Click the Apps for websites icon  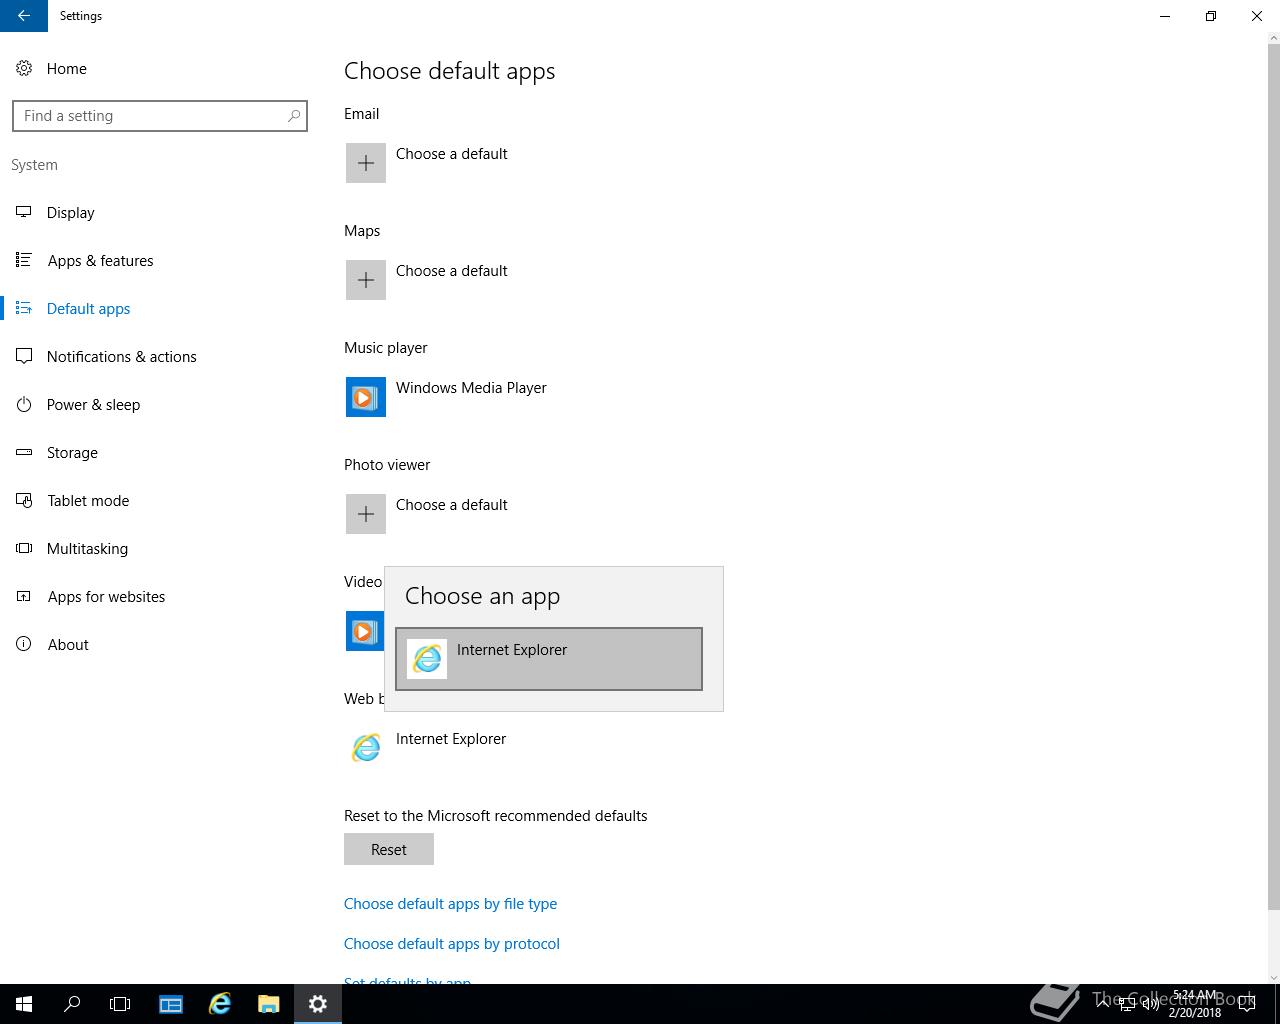[x=24, y=596]
